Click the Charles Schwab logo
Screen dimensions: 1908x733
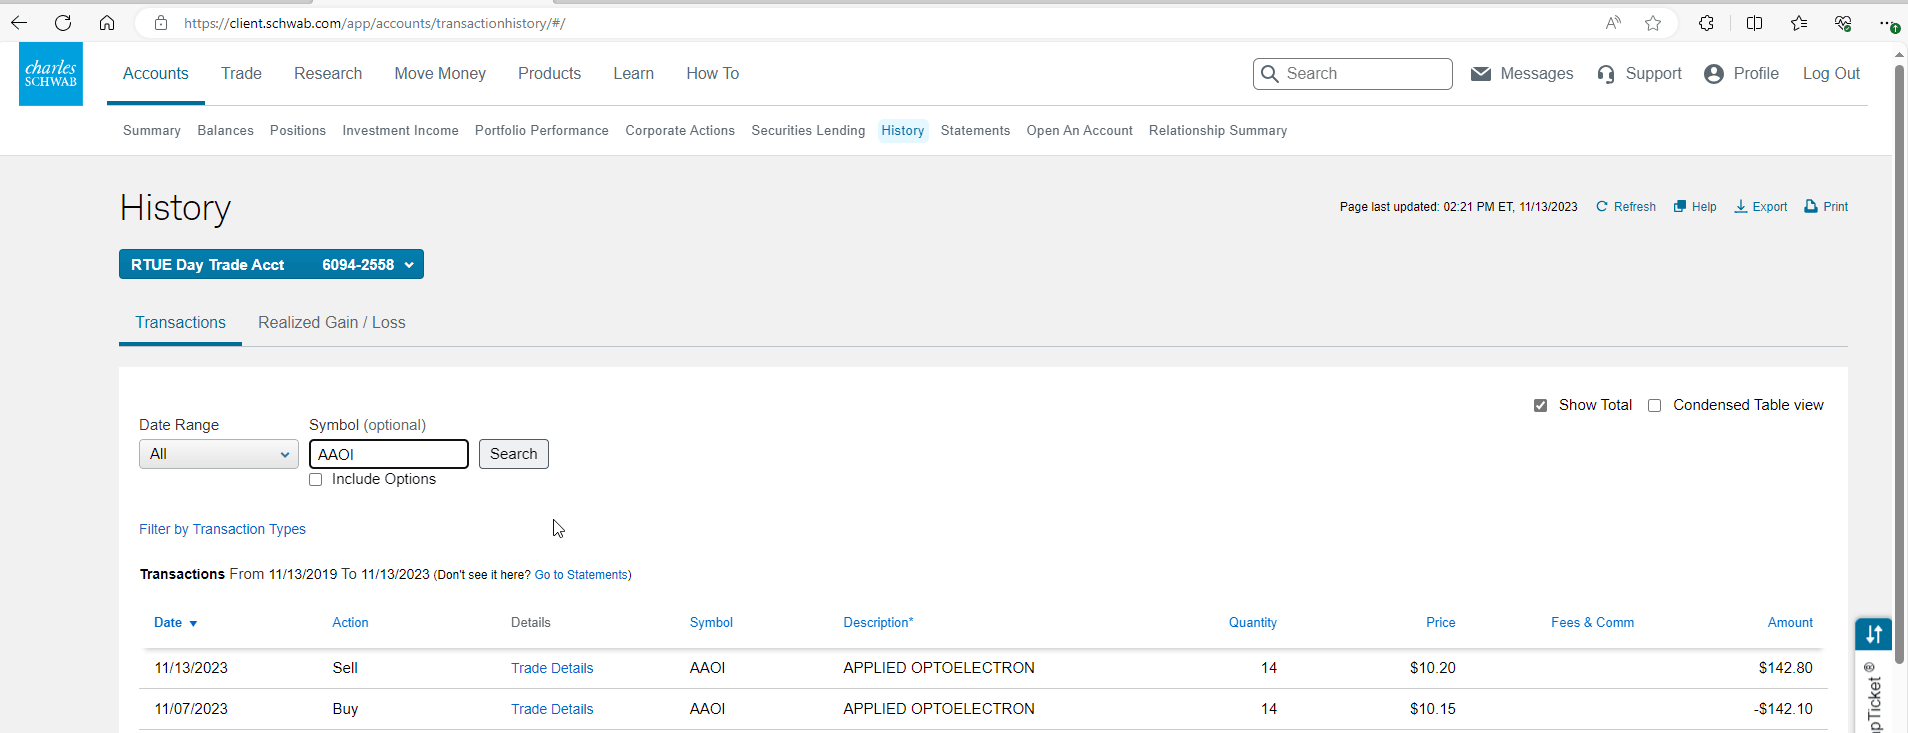click(x=51, y=74)
